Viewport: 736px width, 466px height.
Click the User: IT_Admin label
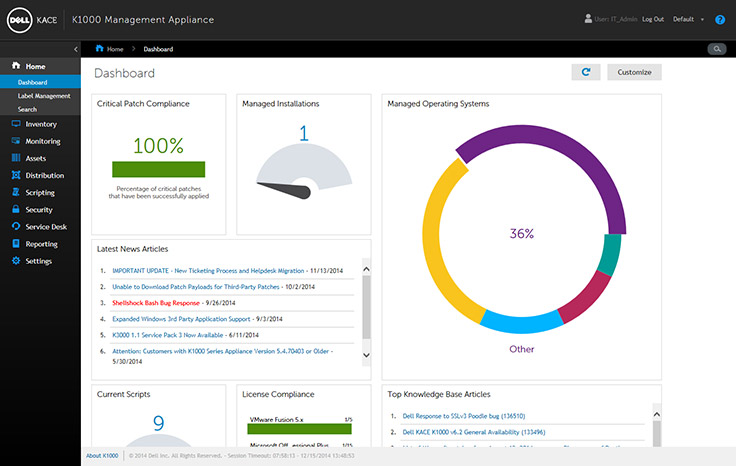[x=615, y=19]
